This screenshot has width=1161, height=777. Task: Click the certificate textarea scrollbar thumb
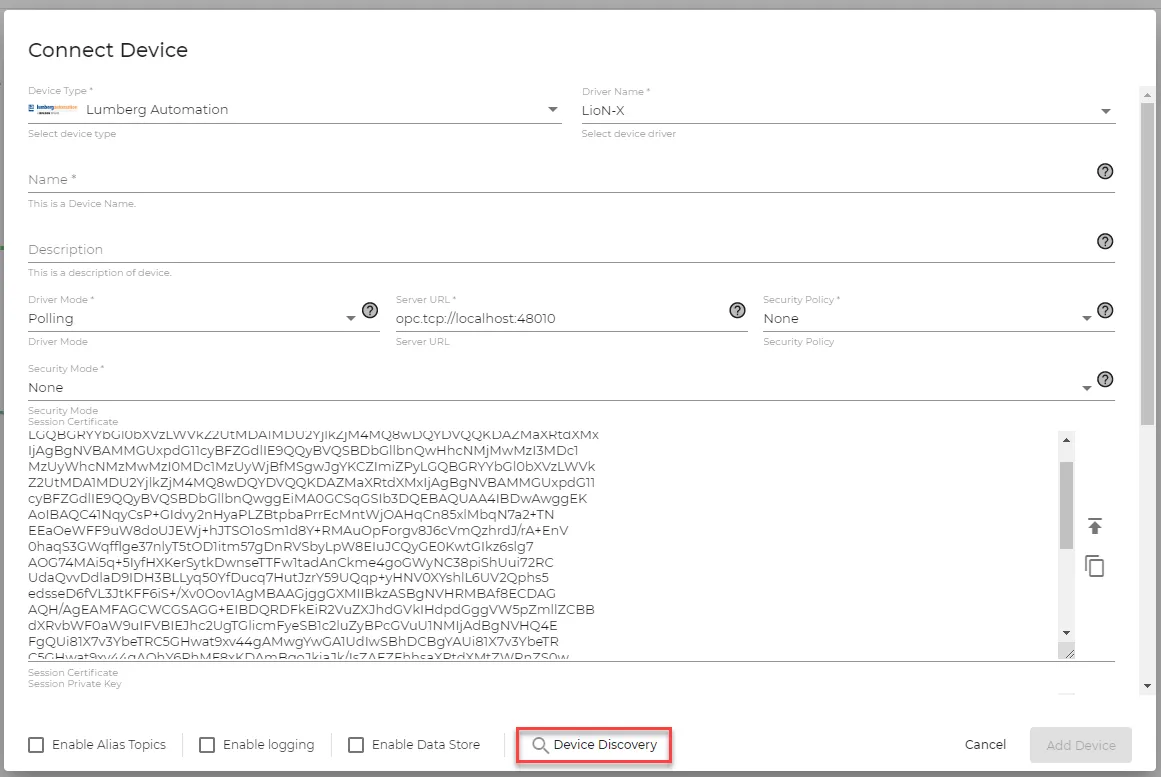(x=1066, y=505)
